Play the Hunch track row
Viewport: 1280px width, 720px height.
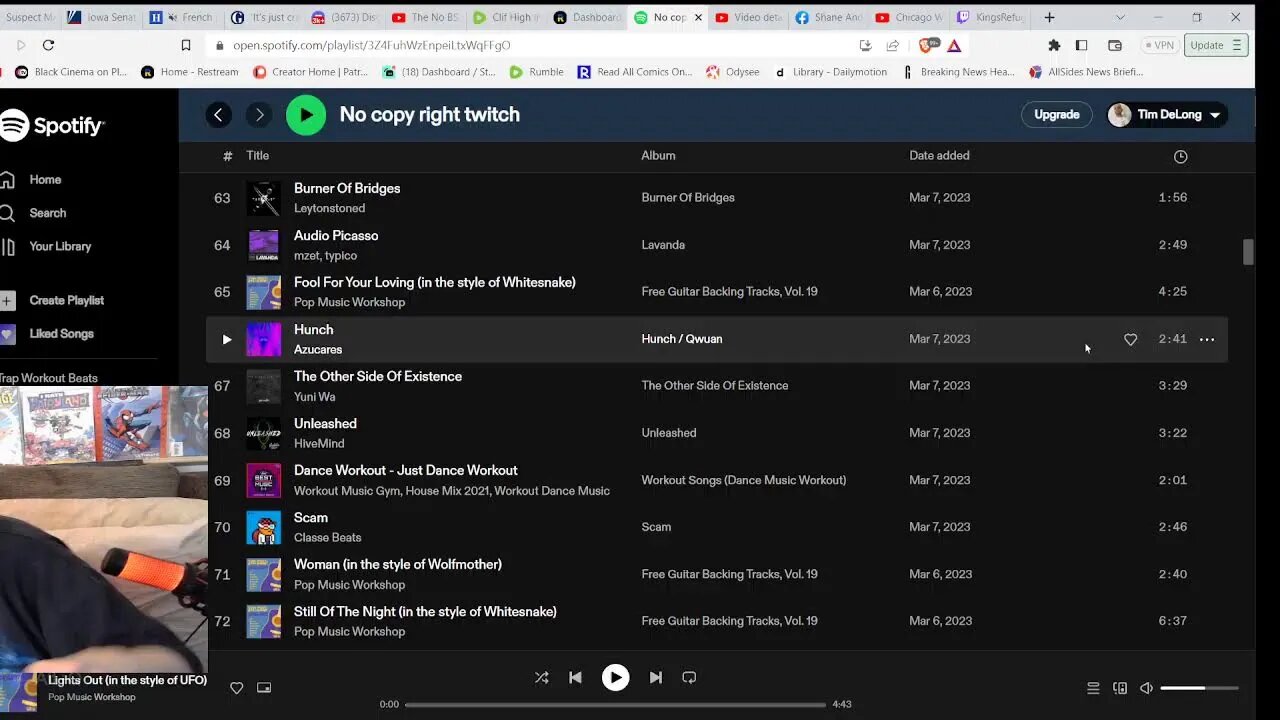tap(226, 340)
